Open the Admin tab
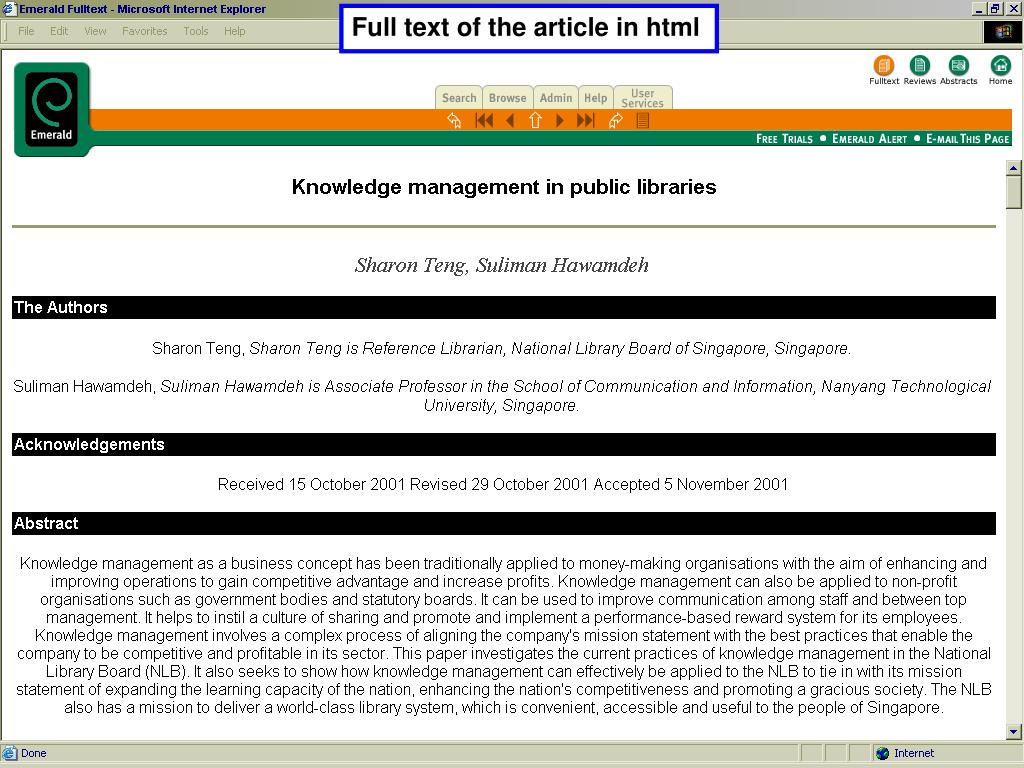This screenshot has height=768, width=1024. pyautogui.click(x=556, y=97)
